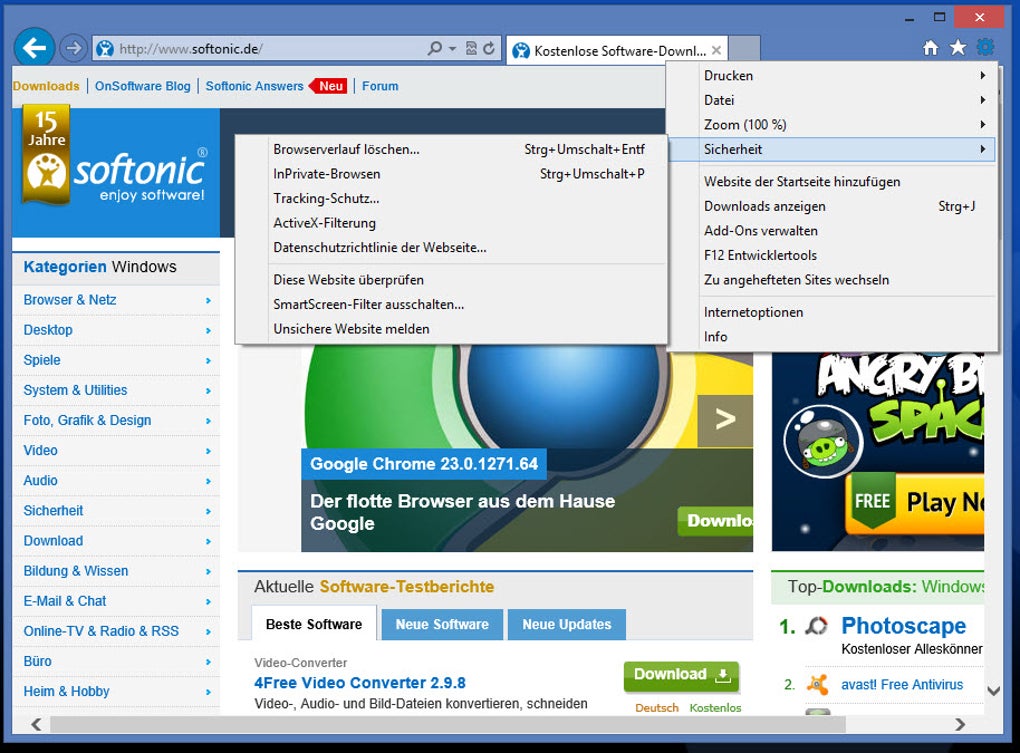Open the Home page icon

click(931, 47)
